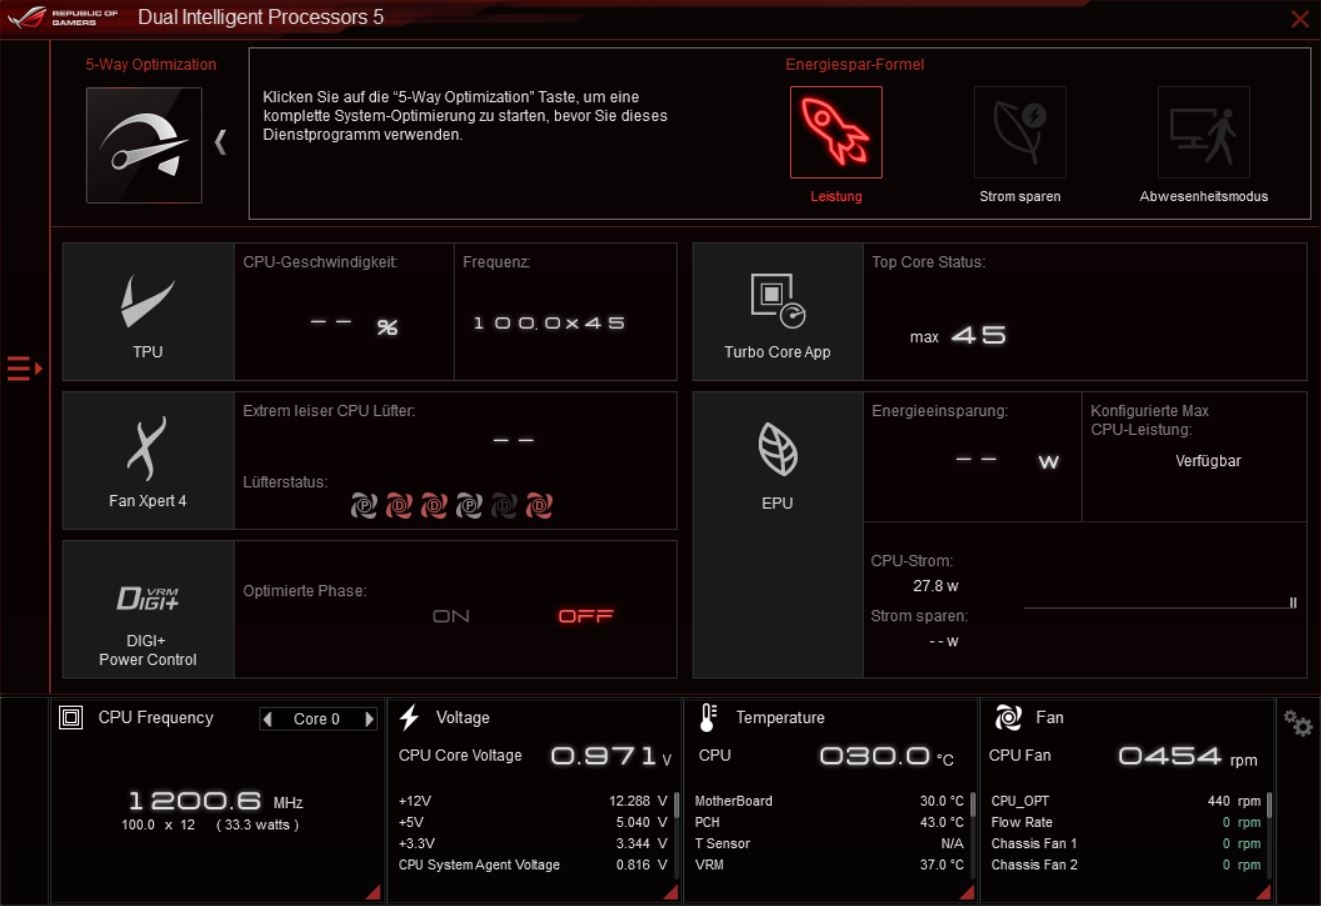Viewport: 1321px width, 906px height.
Task: Click the CPU-Strom 27.8 w value
Action: [x=936, y=586]
